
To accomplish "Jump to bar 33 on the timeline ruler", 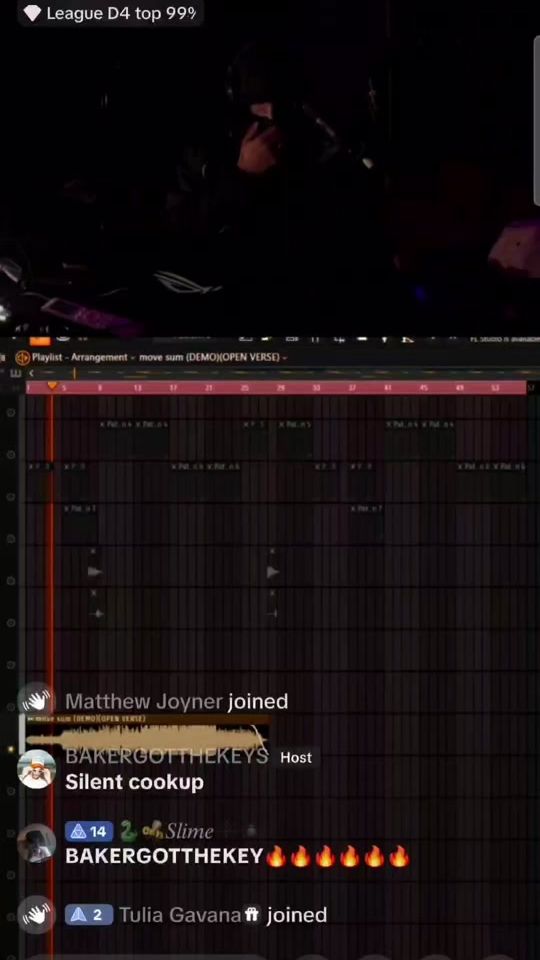I will [316, 388].
